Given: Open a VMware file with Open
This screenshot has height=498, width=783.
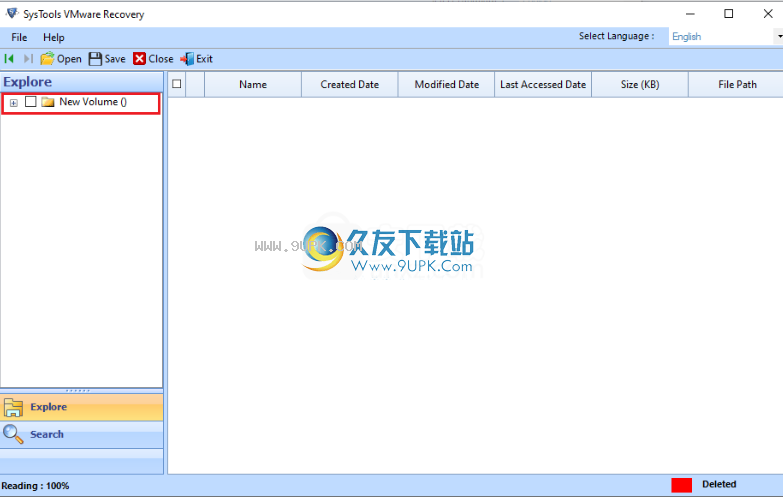Looking at the screenshot, I should point(61,59).
